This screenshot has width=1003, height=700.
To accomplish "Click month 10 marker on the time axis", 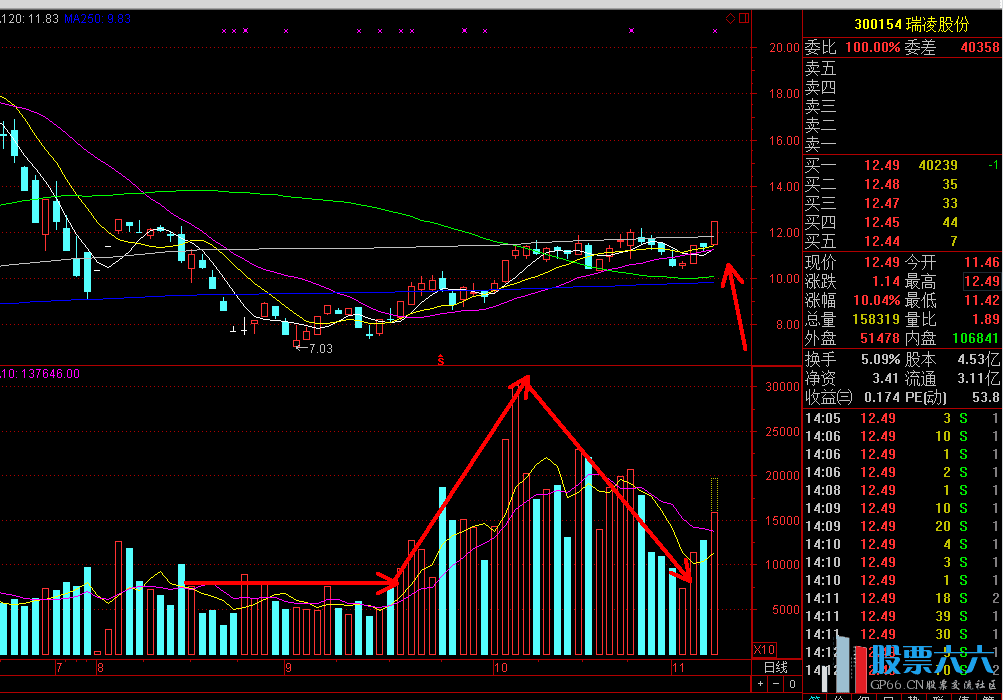I will 501,667.
